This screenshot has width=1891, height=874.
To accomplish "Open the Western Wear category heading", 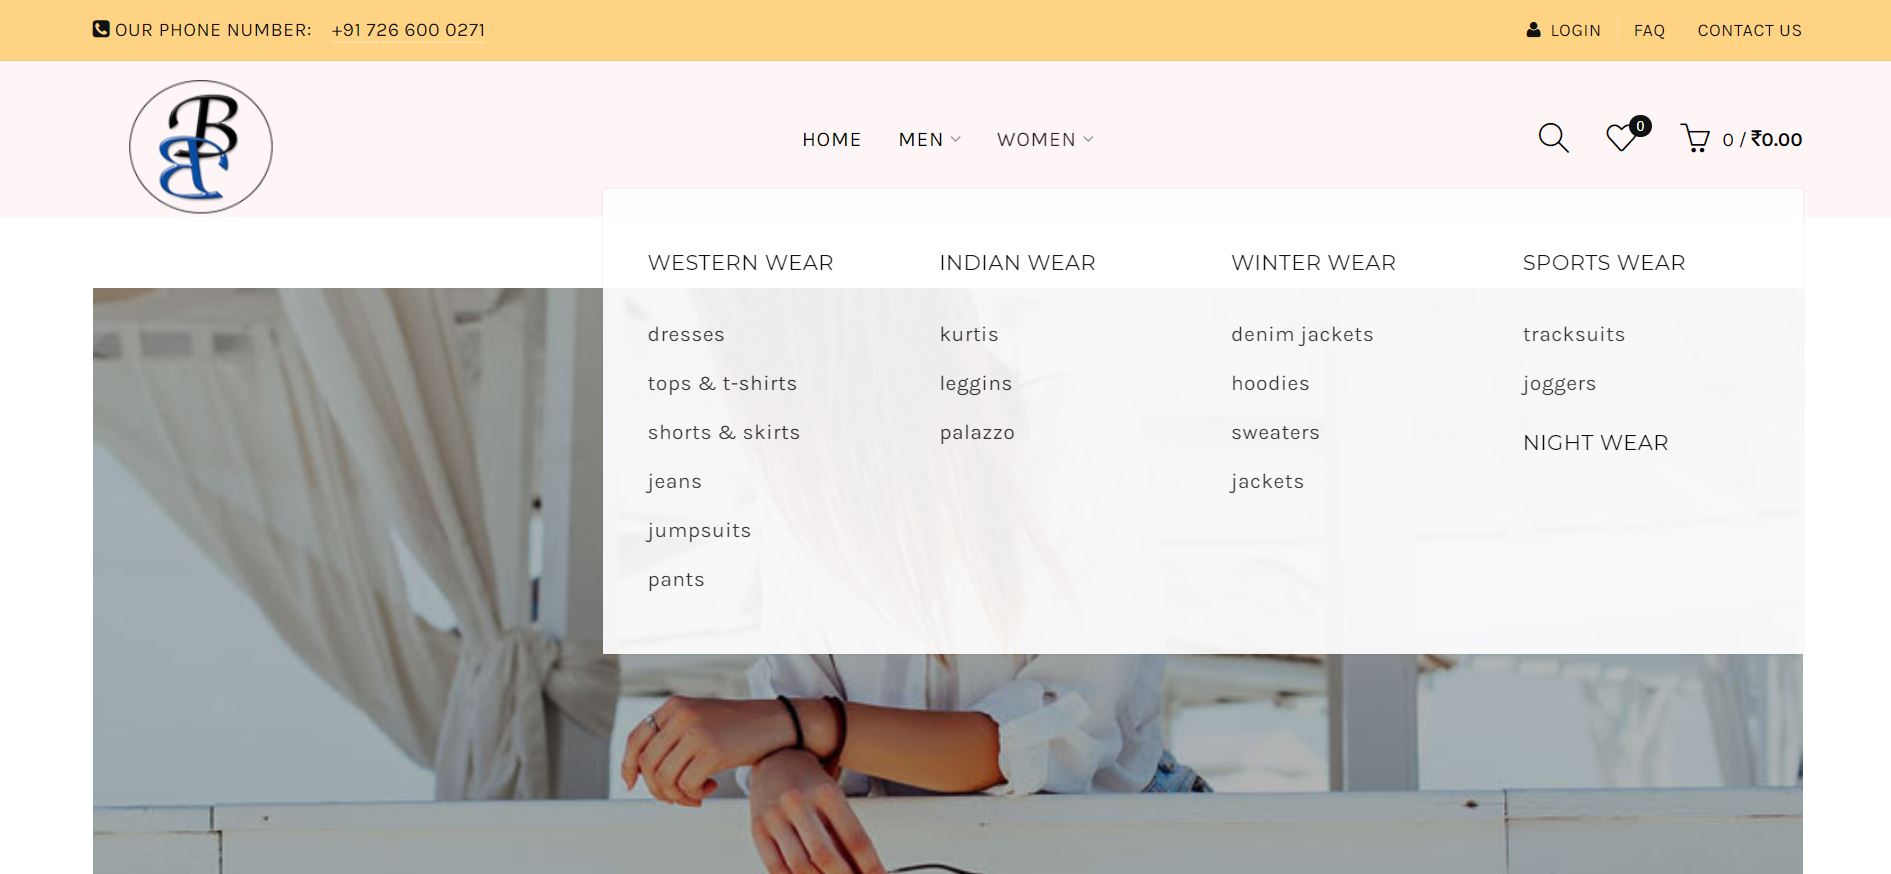I will (740, 263).
